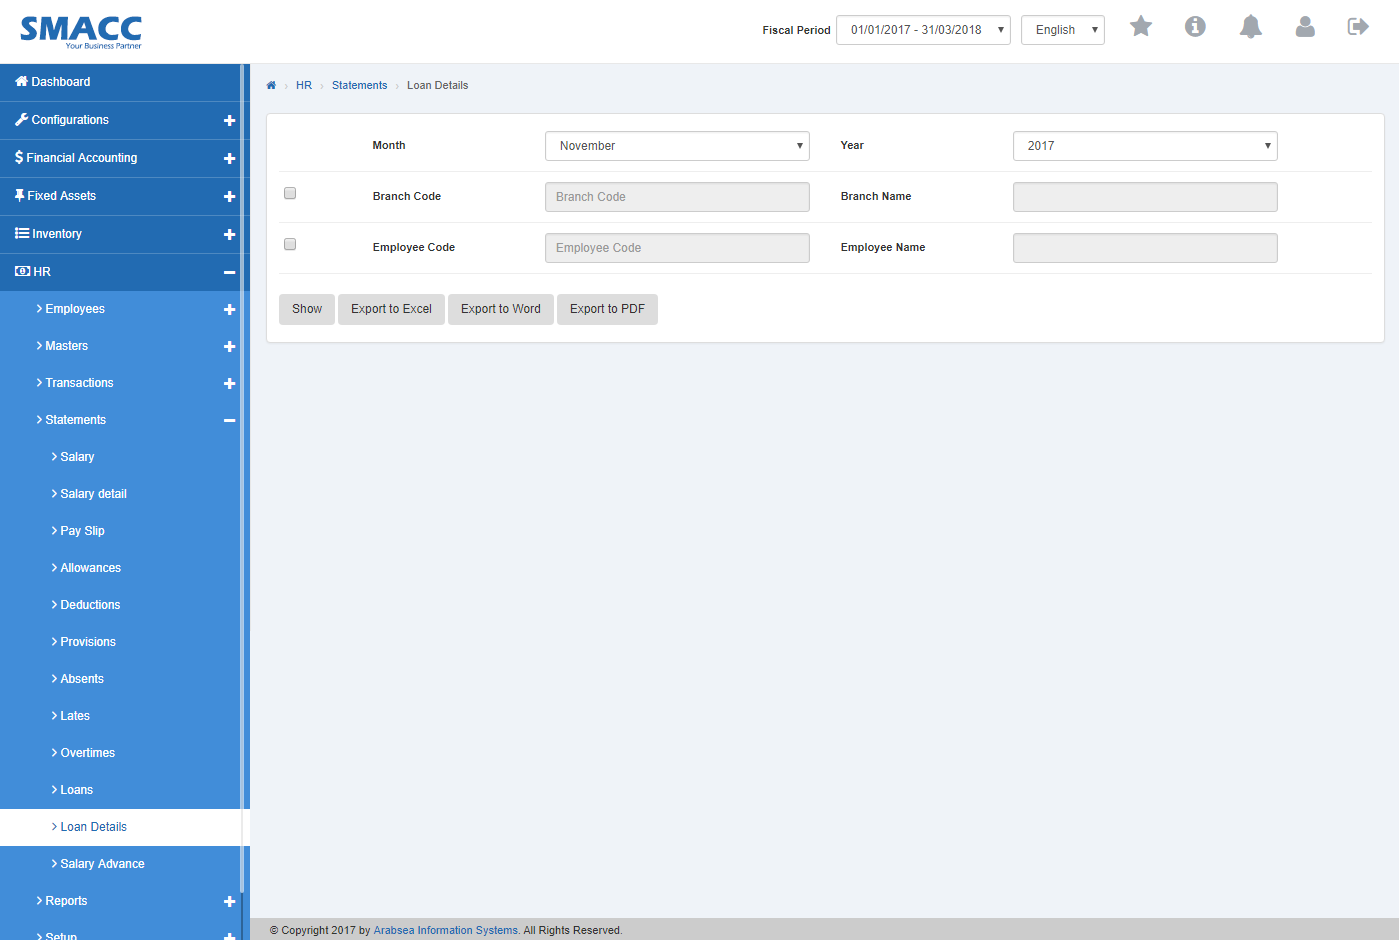
Task: Click the logout icon
Action: pos(1358,27)
